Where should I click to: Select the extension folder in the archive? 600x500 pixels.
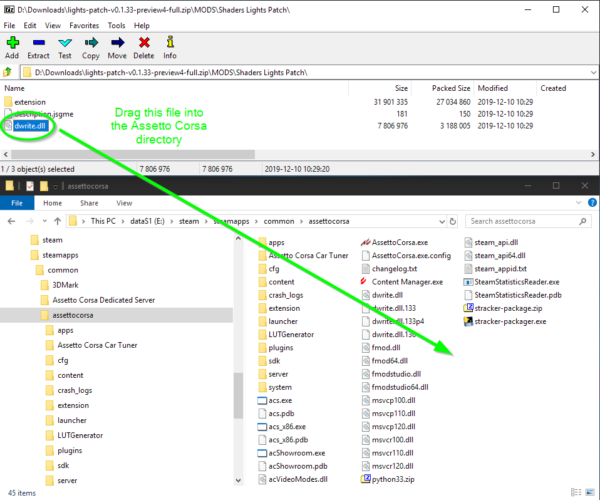(x=25, y=102)
